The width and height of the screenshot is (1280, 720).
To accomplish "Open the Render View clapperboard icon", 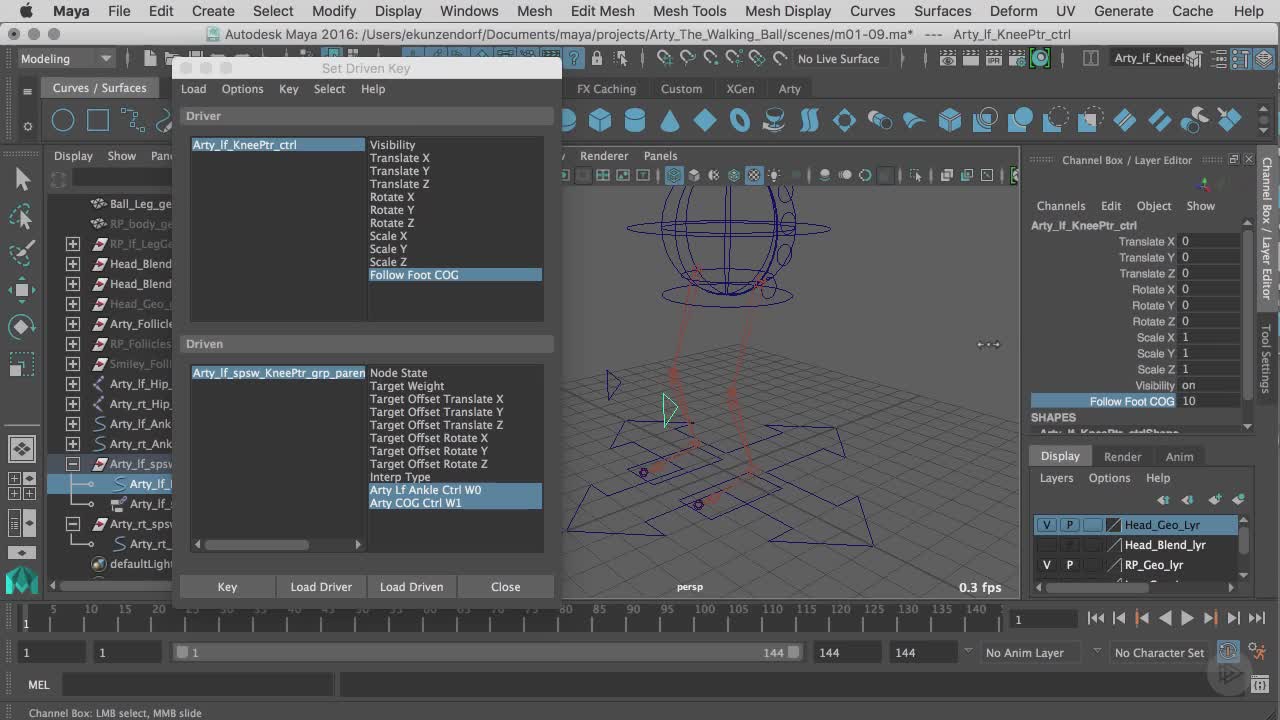I will 947,59.
